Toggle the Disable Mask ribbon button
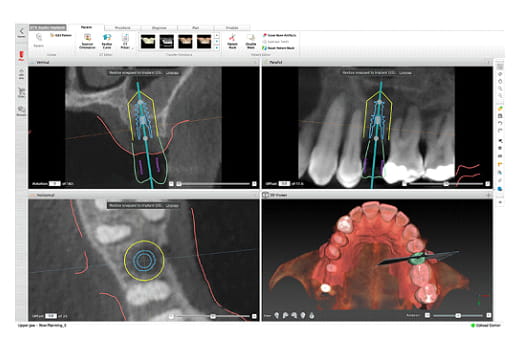 point(251,41)
